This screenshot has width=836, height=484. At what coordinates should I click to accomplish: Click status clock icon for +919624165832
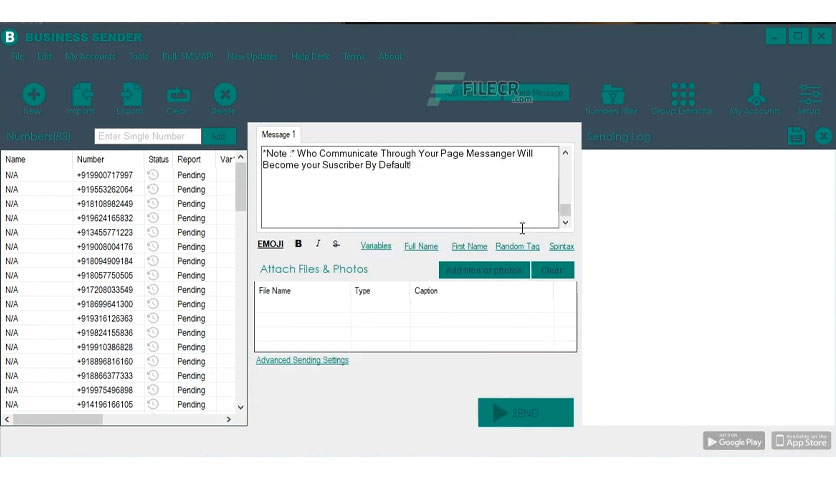coord(153,217)
